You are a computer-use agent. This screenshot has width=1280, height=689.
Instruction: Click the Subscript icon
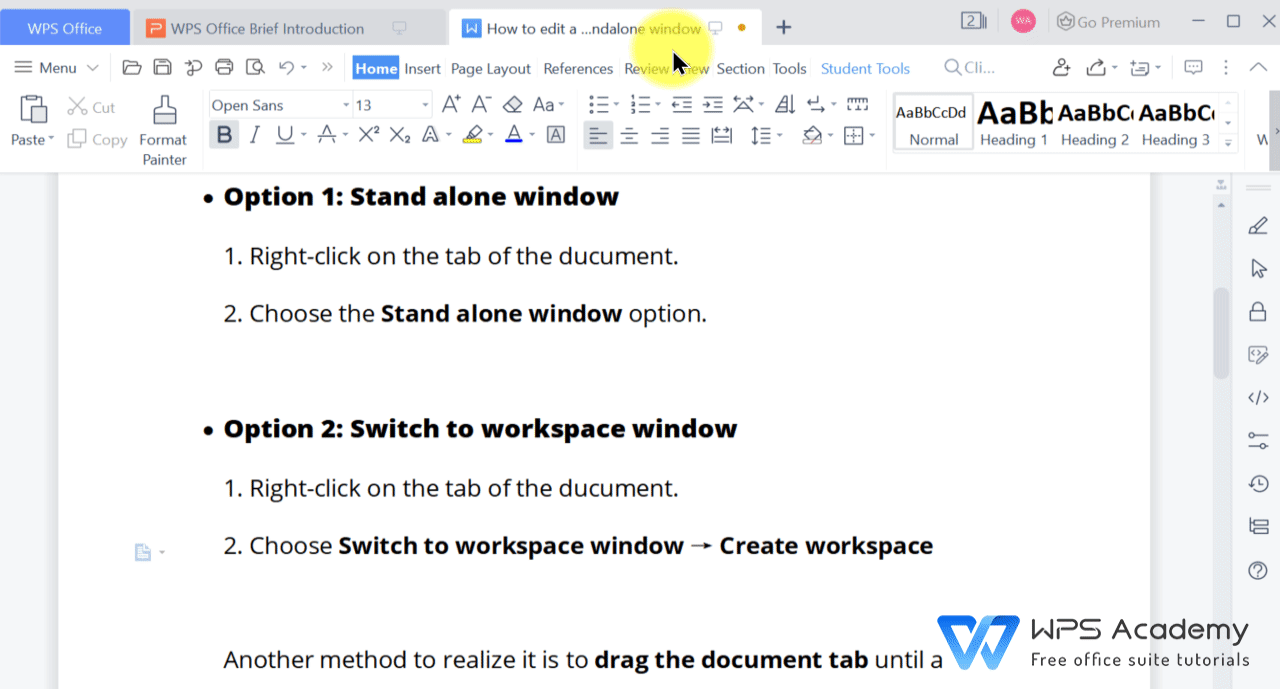tap(398, 134)
